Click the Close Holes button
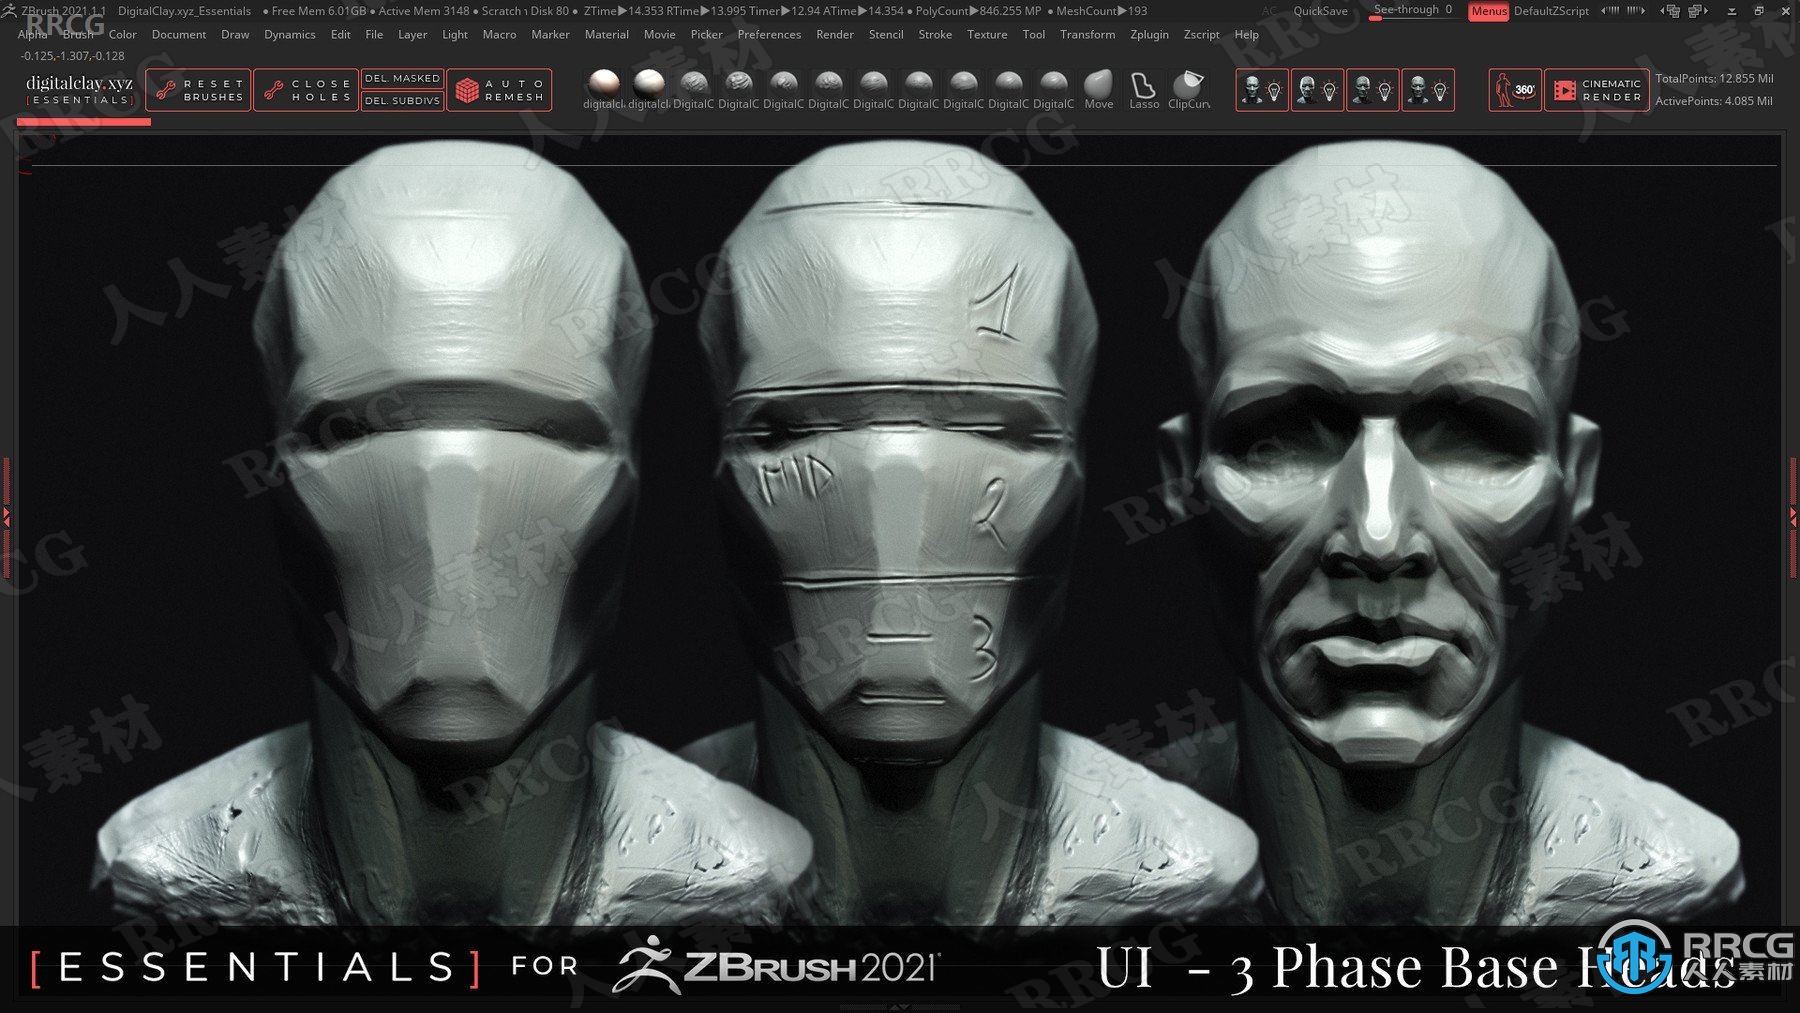Viewport: 1800px width, 1013px height. (x=306, y=90)
